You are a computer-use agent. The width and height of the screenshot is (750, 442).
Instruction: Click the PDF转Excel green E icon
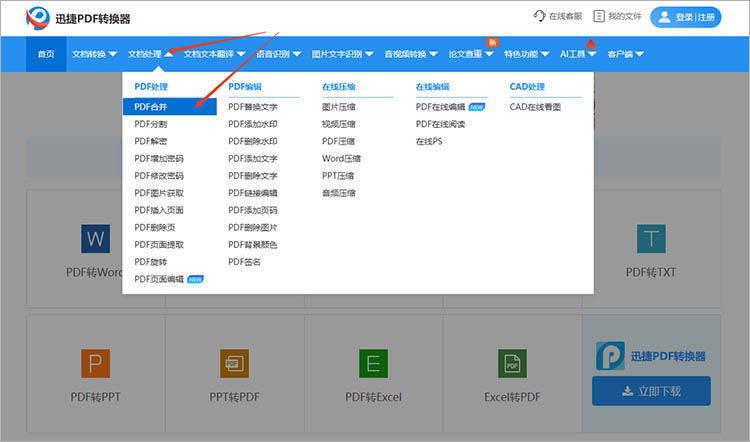[x=374, y=363]
